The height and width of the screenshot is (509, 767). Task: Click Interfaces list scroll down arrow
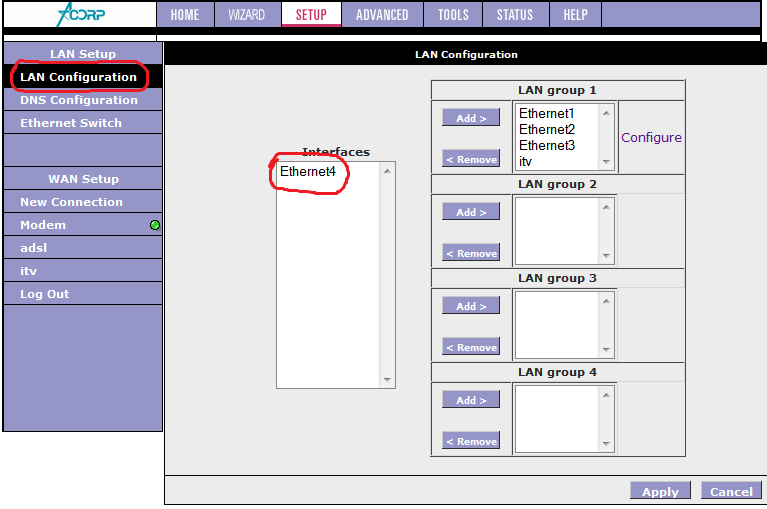387,379
